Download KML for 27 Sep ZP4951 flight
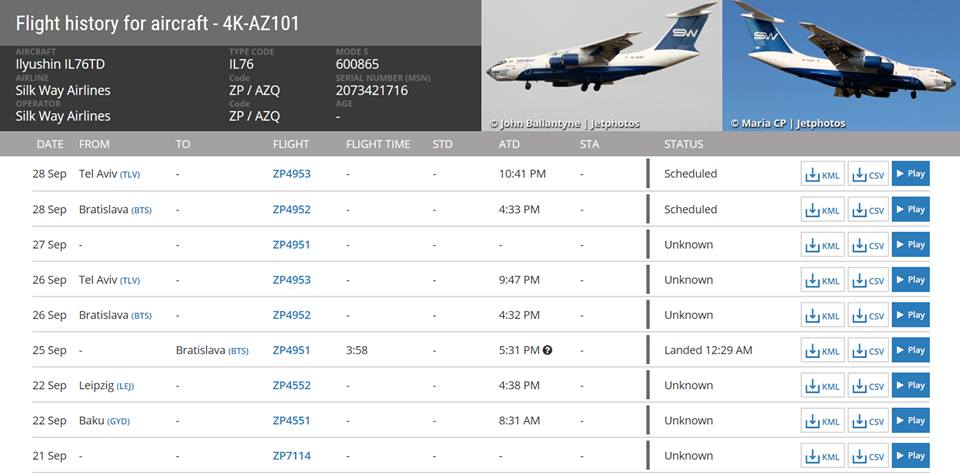 point(822,245)
